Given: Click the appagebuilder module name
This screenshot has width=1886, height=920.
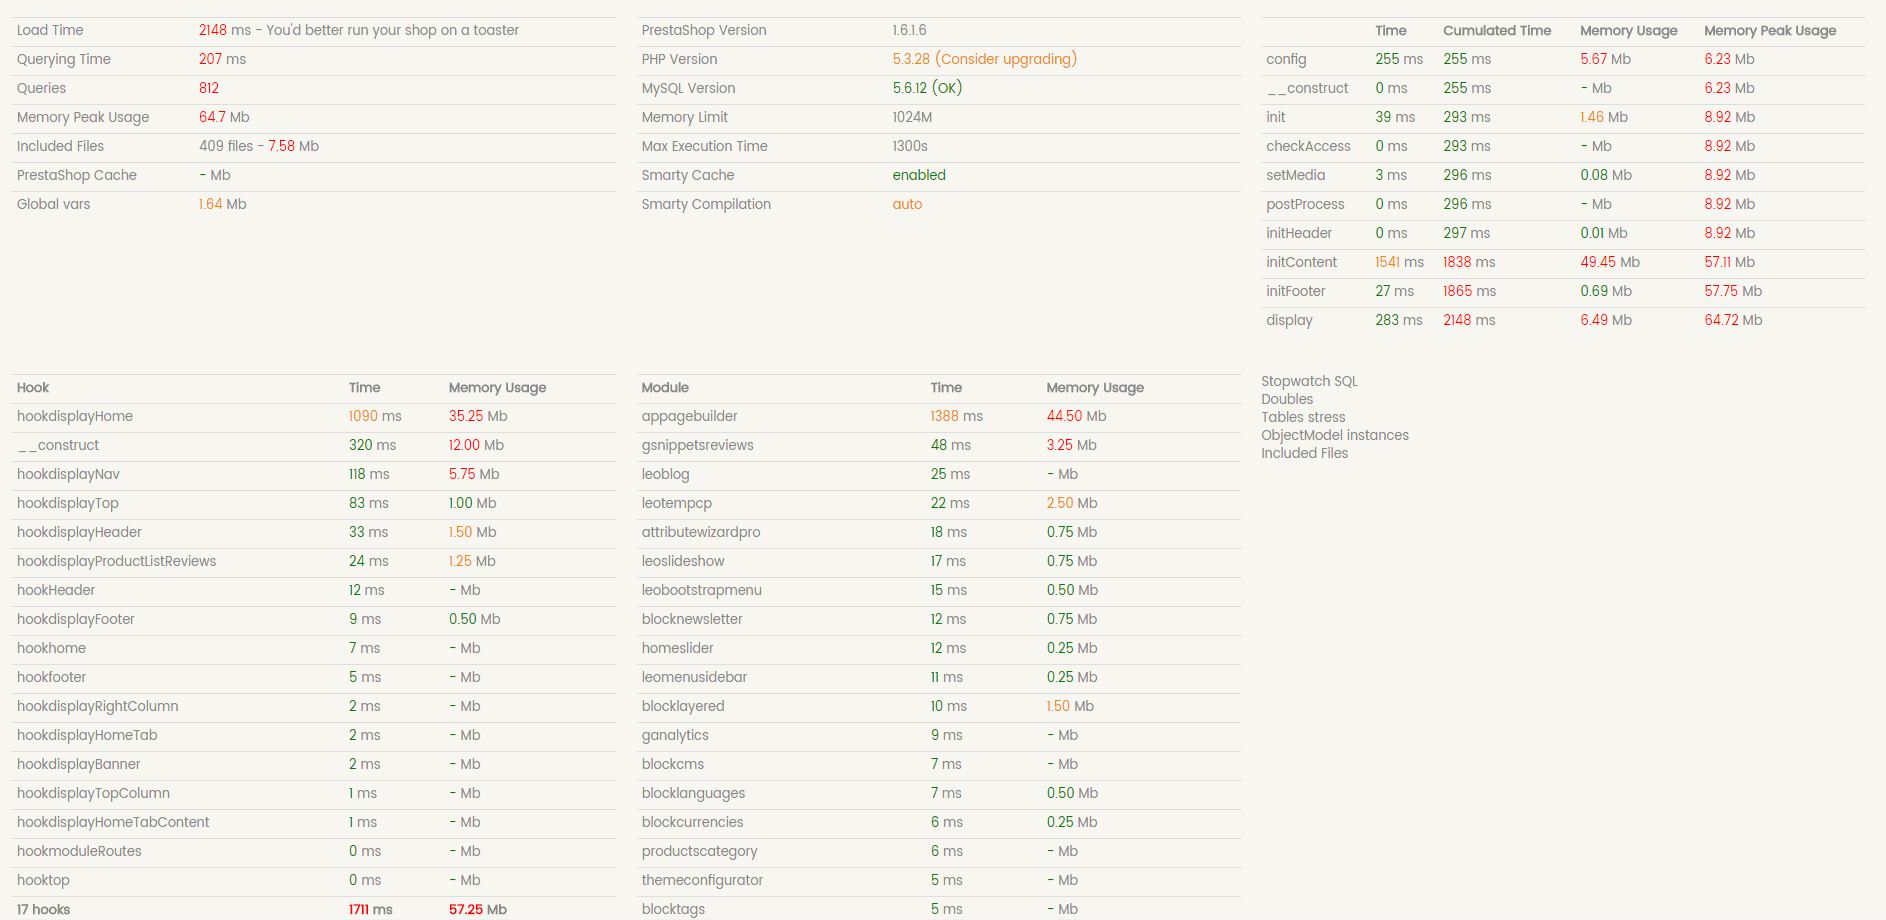Looking at the screenshot, I should pos(689,416).
